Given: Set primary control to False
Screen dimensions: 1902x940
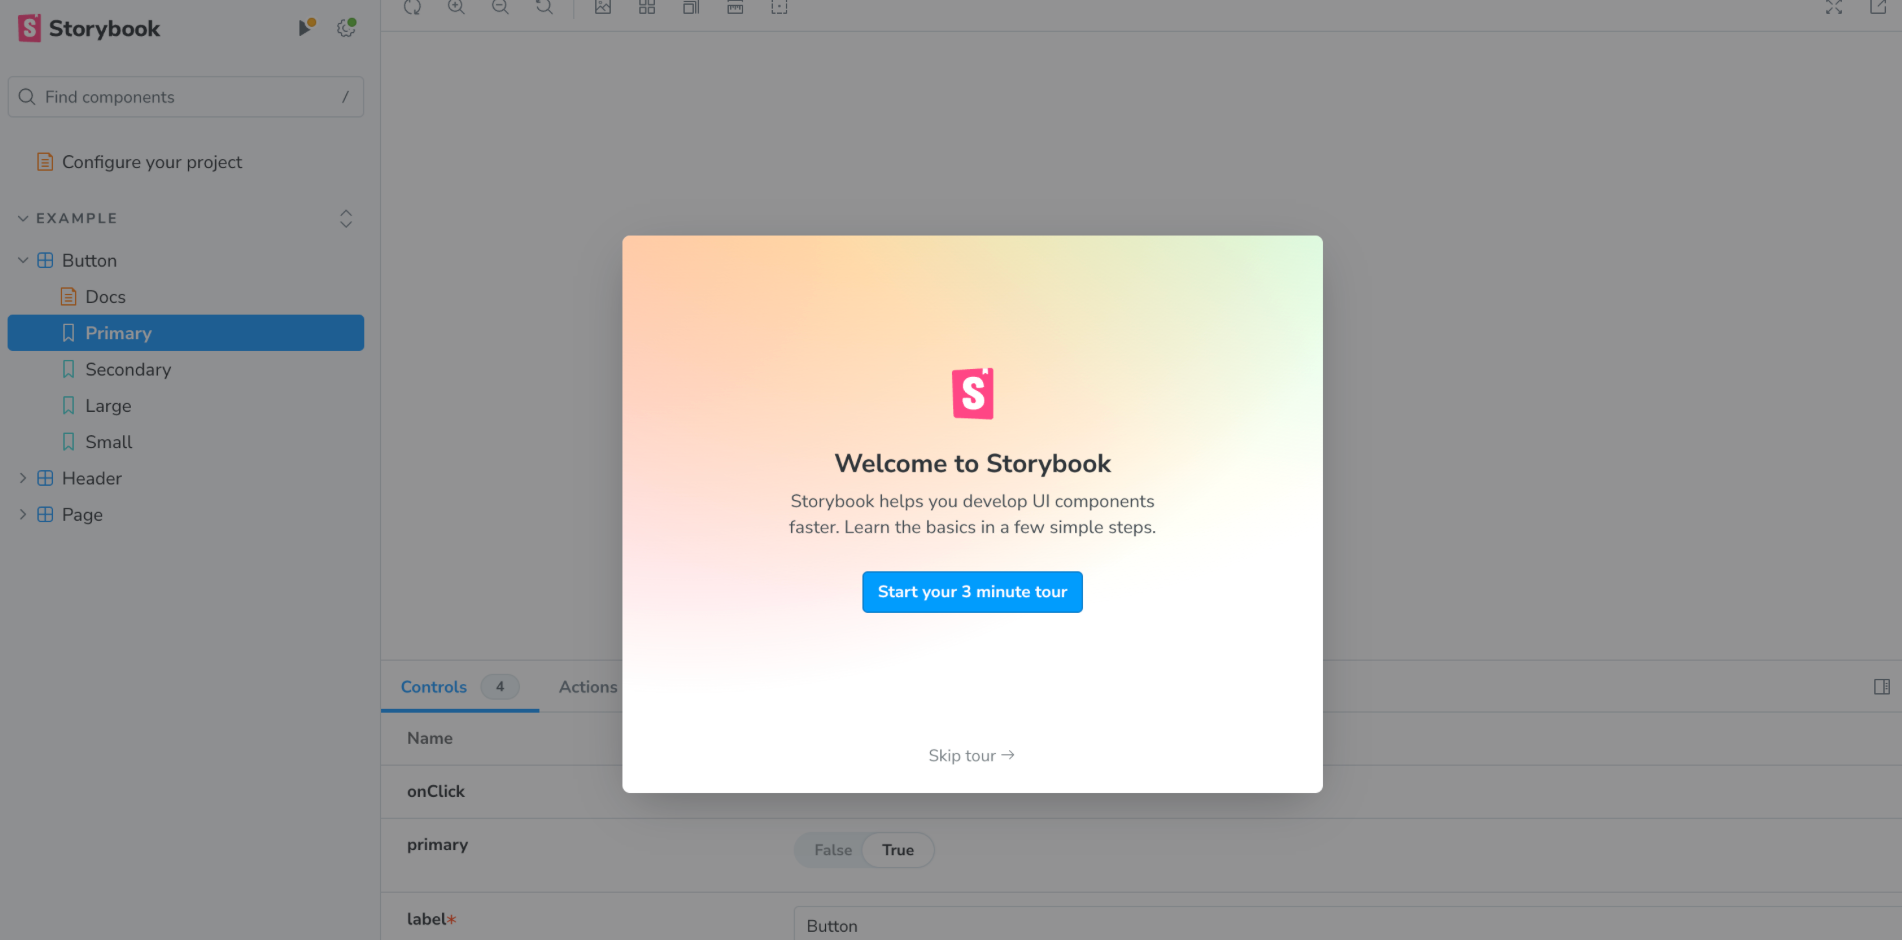Looking at the screenshot, I should 833,850.
